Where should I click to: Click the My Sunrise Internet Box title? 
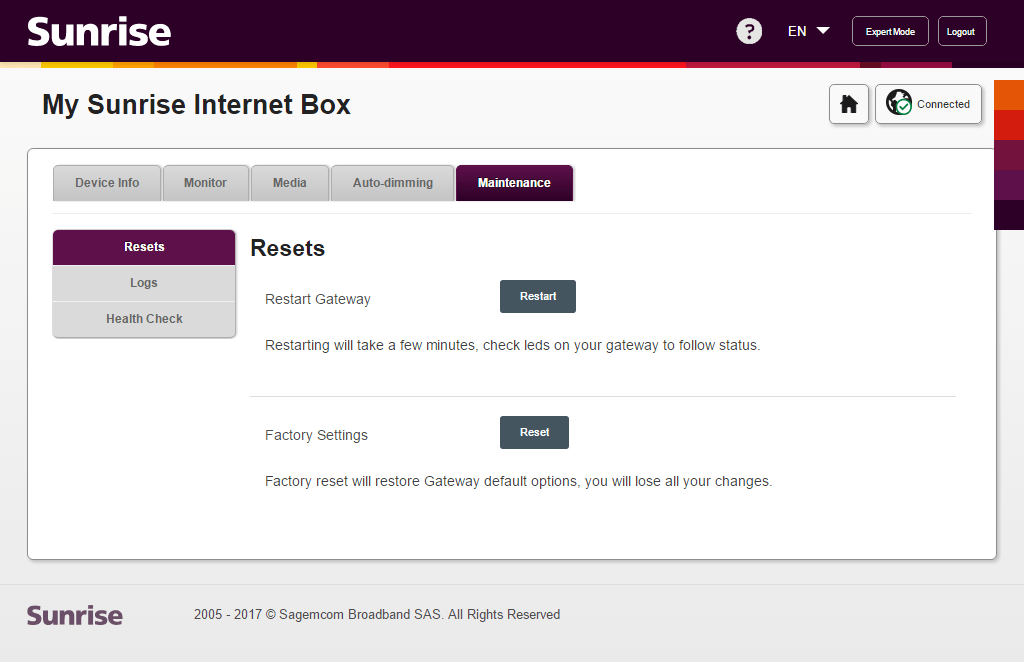[196, 104]
